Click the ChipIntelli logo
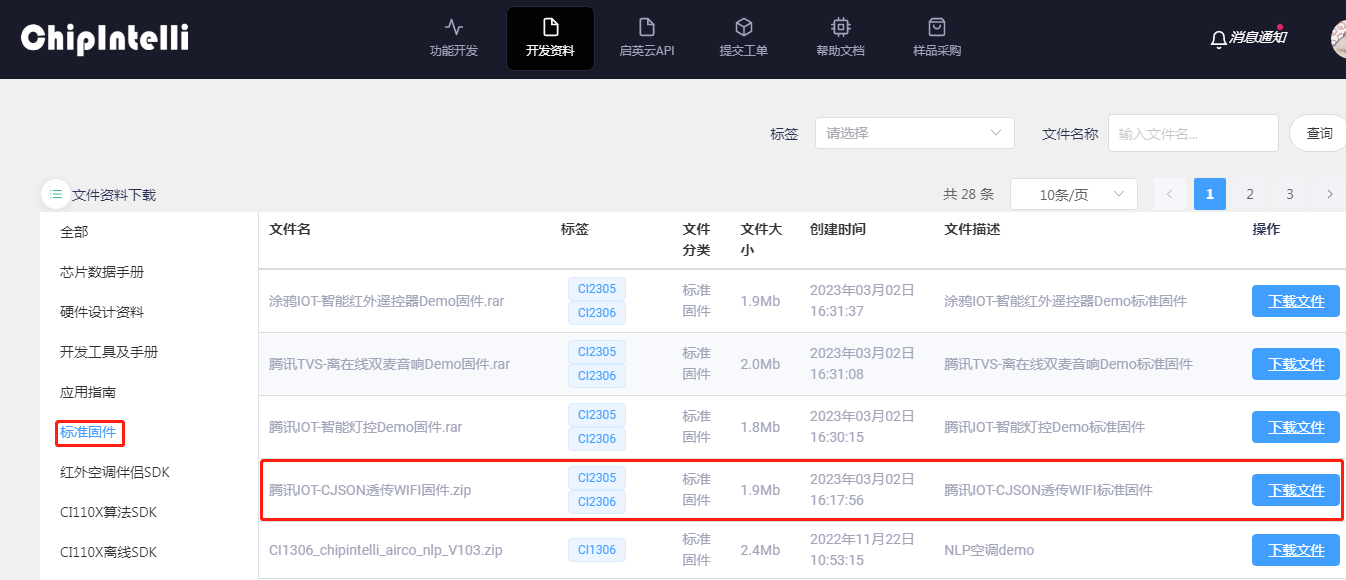 pyautogui.click(x=105, y=38)
